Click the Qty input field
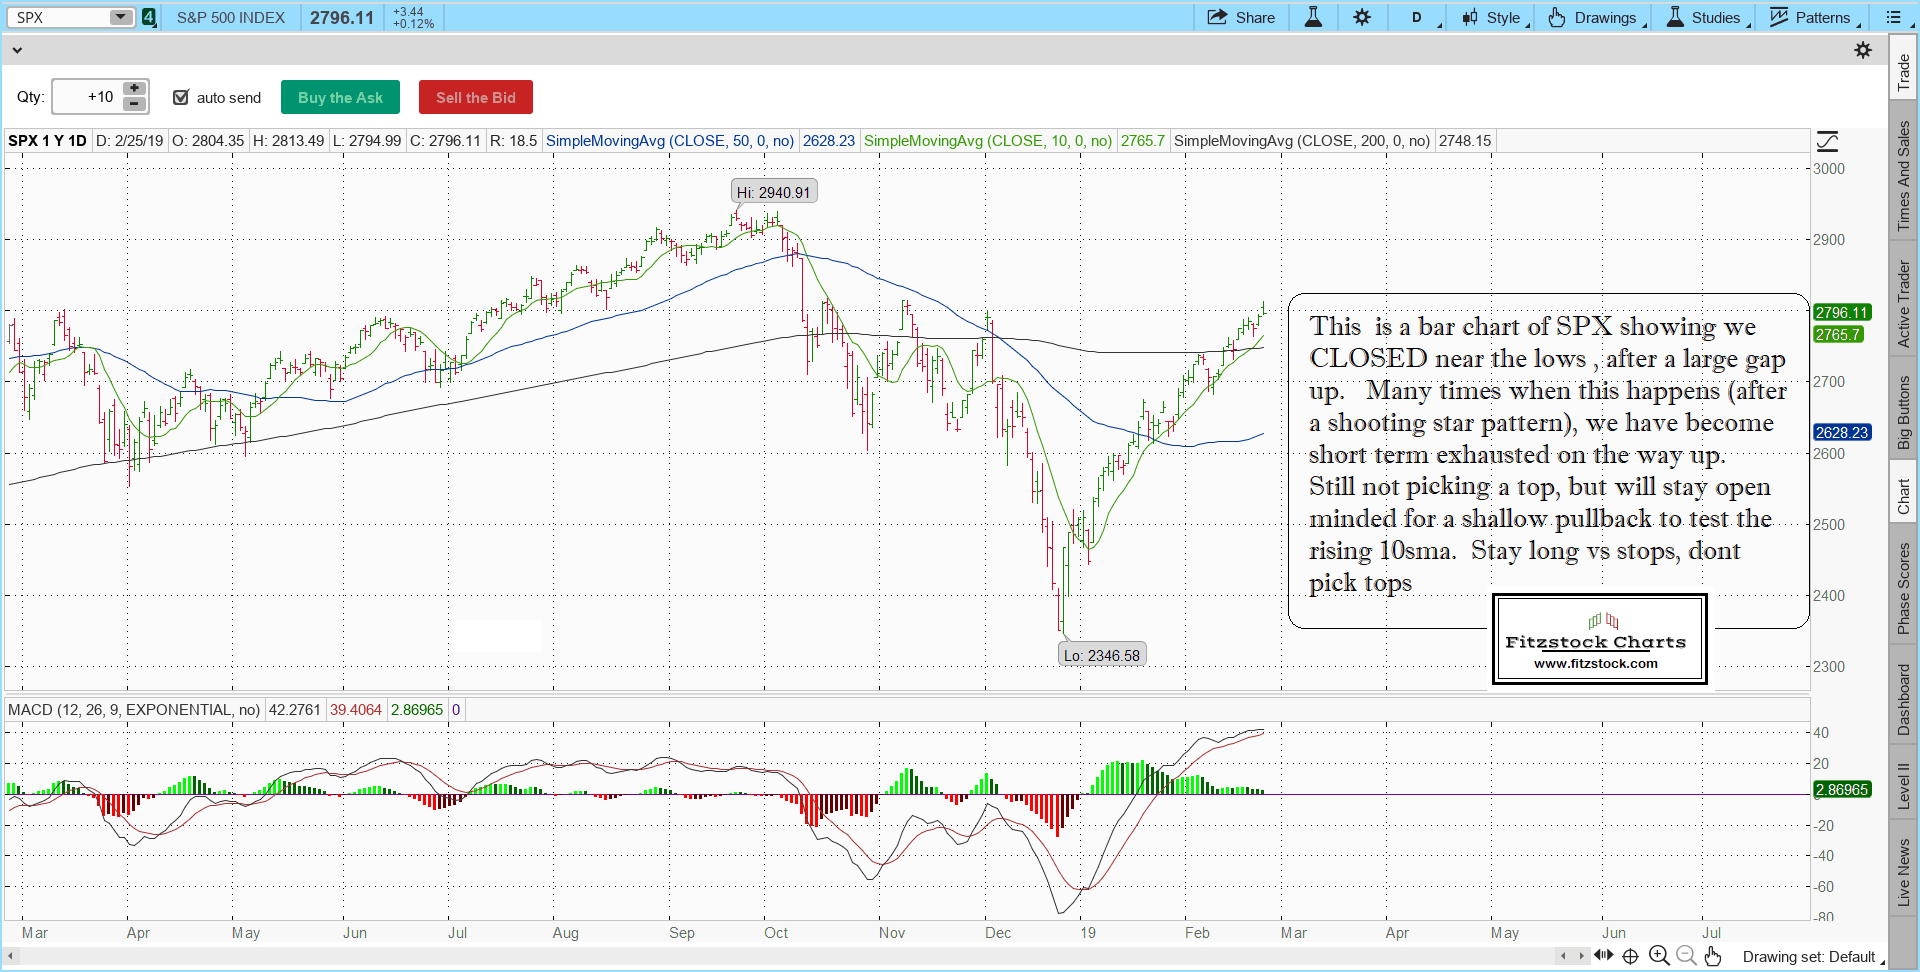The height and width of the screenshot is (972, 1920). click(86, 97)
